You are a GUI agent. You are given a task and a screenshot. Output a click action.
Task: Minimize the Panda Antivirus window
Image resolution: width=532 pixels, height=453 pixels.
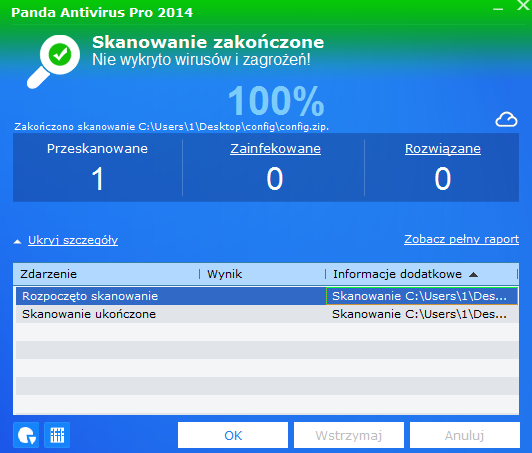point(498,9)
